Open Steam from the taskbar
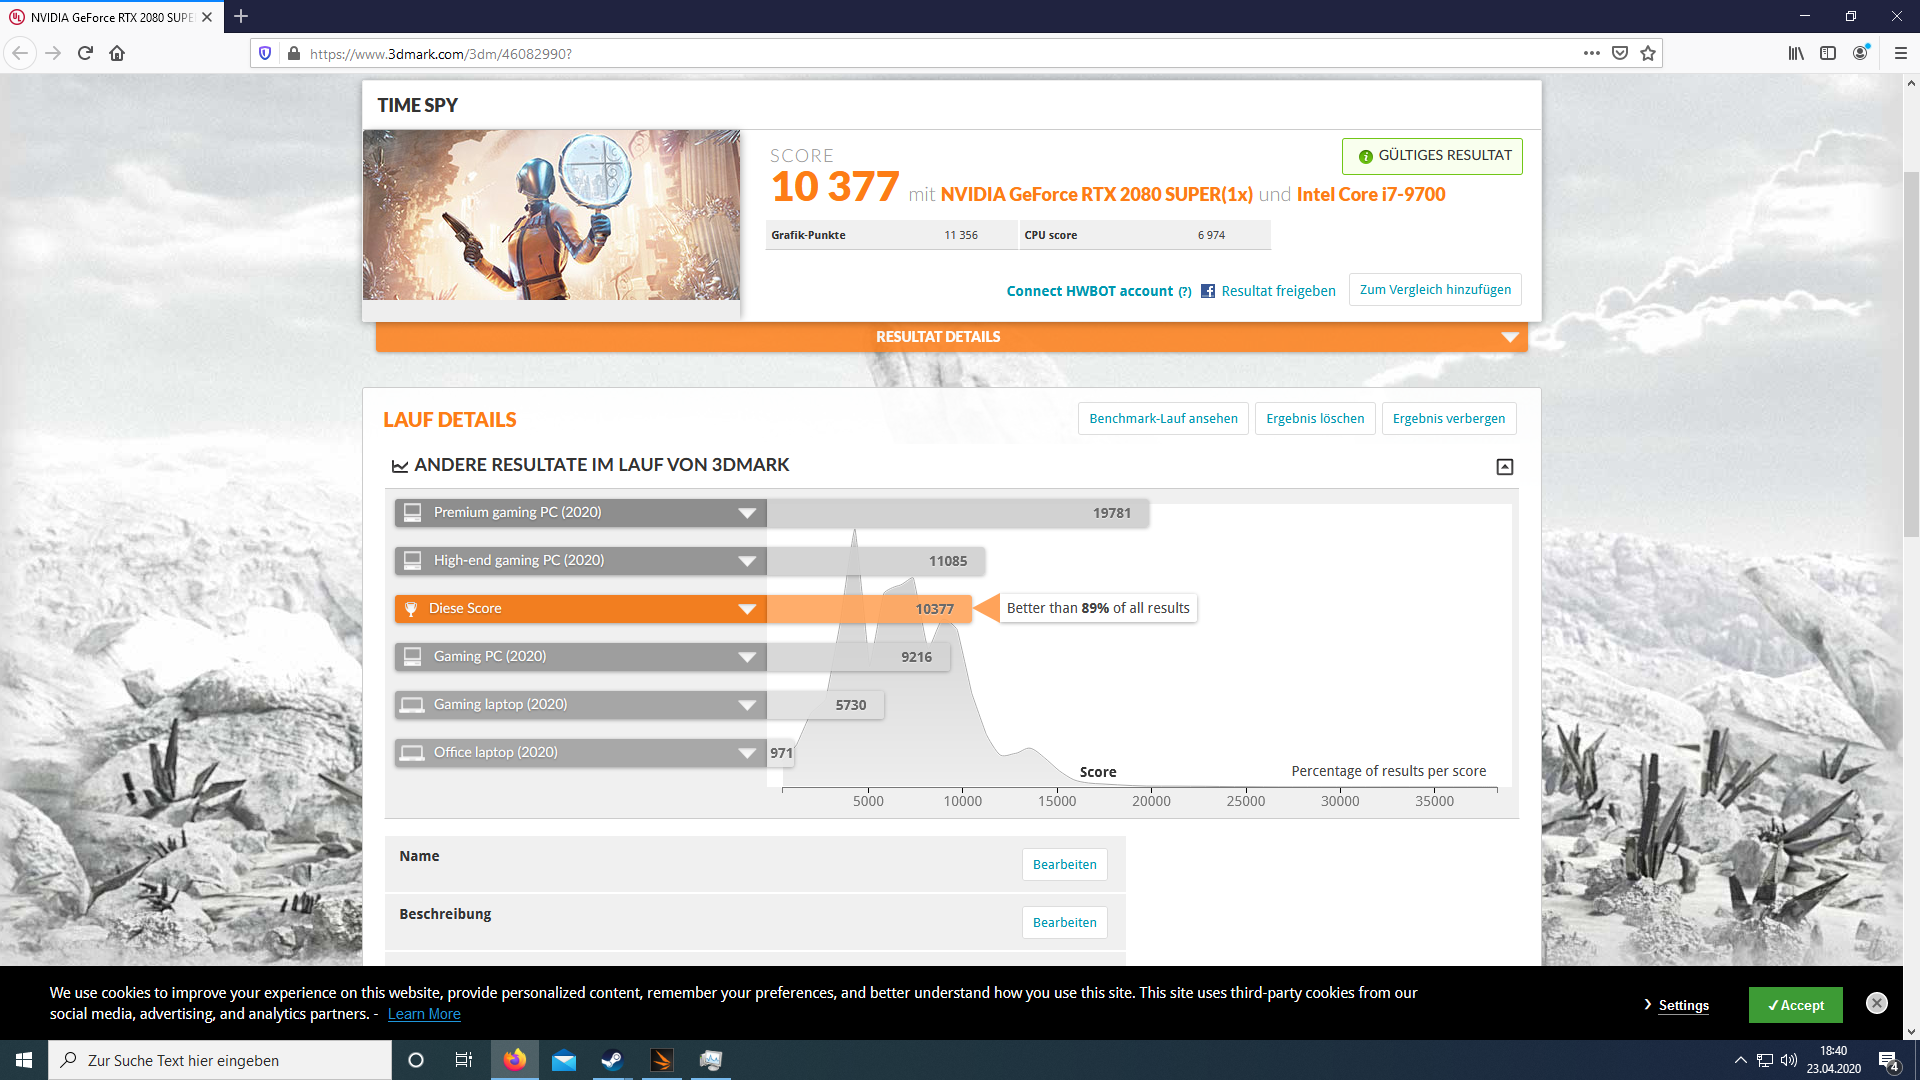The height and width of the screenshot is (1080, 1920). tap(612, 1060)
